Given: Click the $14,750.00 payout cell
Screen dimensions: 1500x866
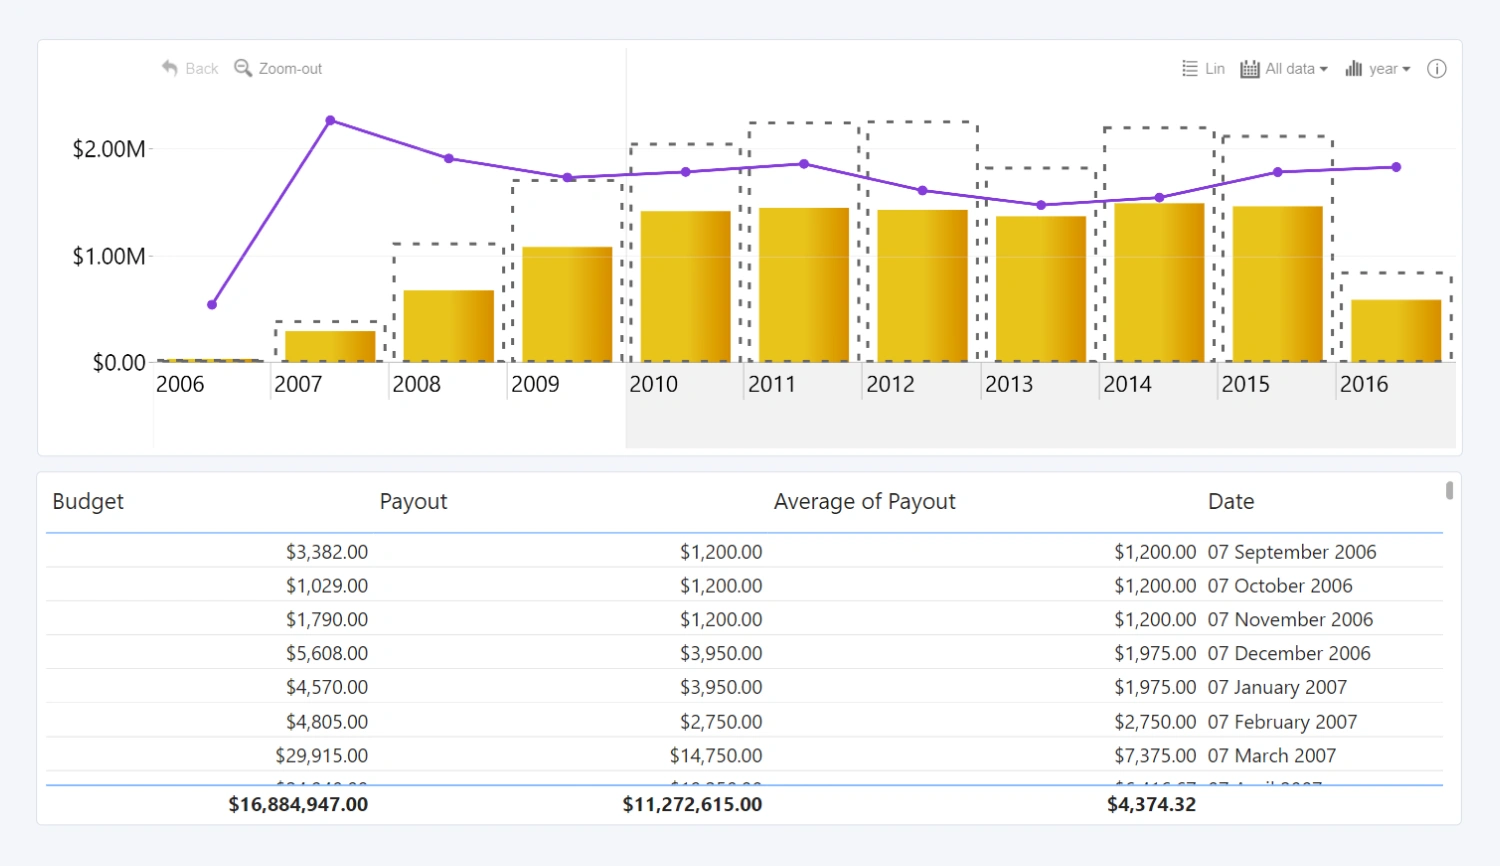Looking at the screenshot, I should (716, 756).
